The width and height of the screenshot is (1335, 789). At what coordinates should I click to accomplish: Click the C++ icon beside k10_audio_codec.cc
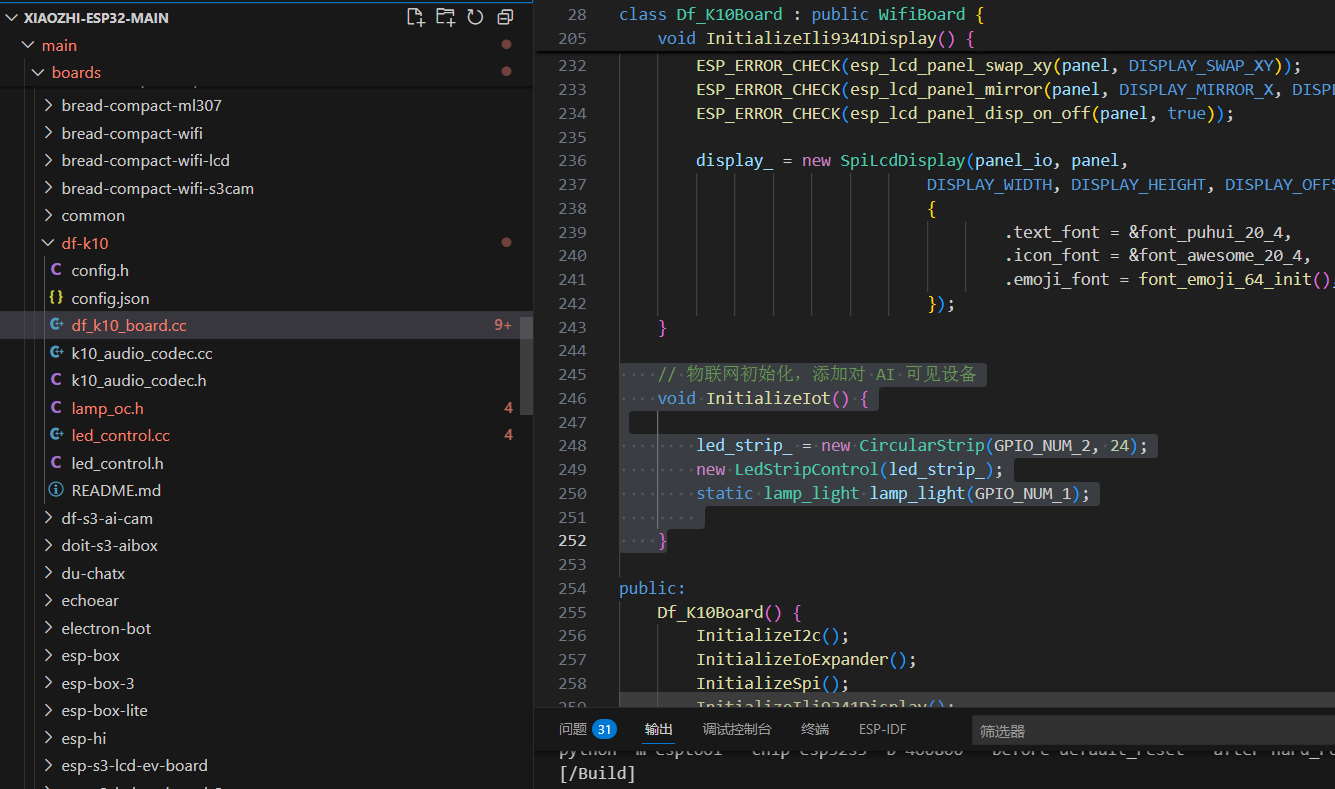pos(56,353)
